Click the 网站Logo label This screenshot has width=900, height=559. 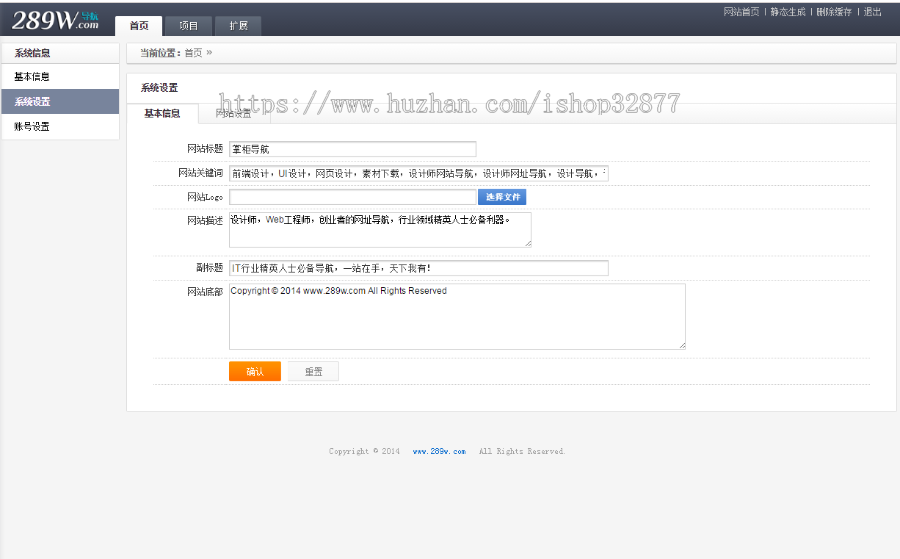click(205, 197)
